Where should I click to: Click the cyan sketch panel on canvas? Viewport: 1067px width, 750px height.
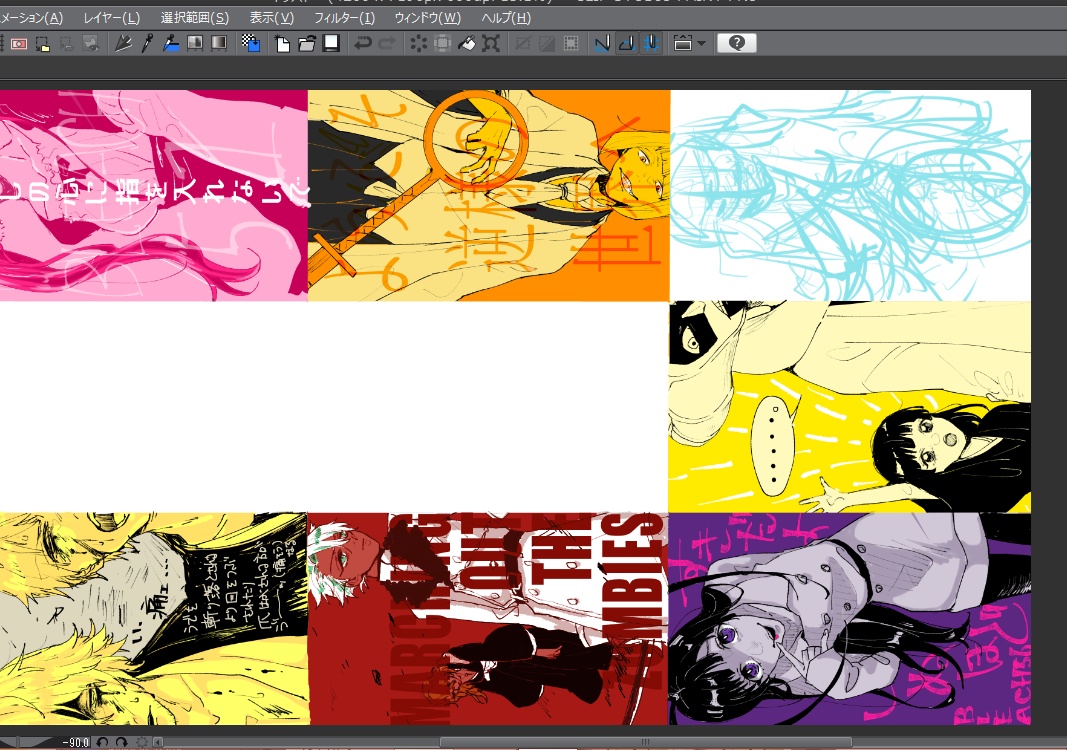click(850, 195)
